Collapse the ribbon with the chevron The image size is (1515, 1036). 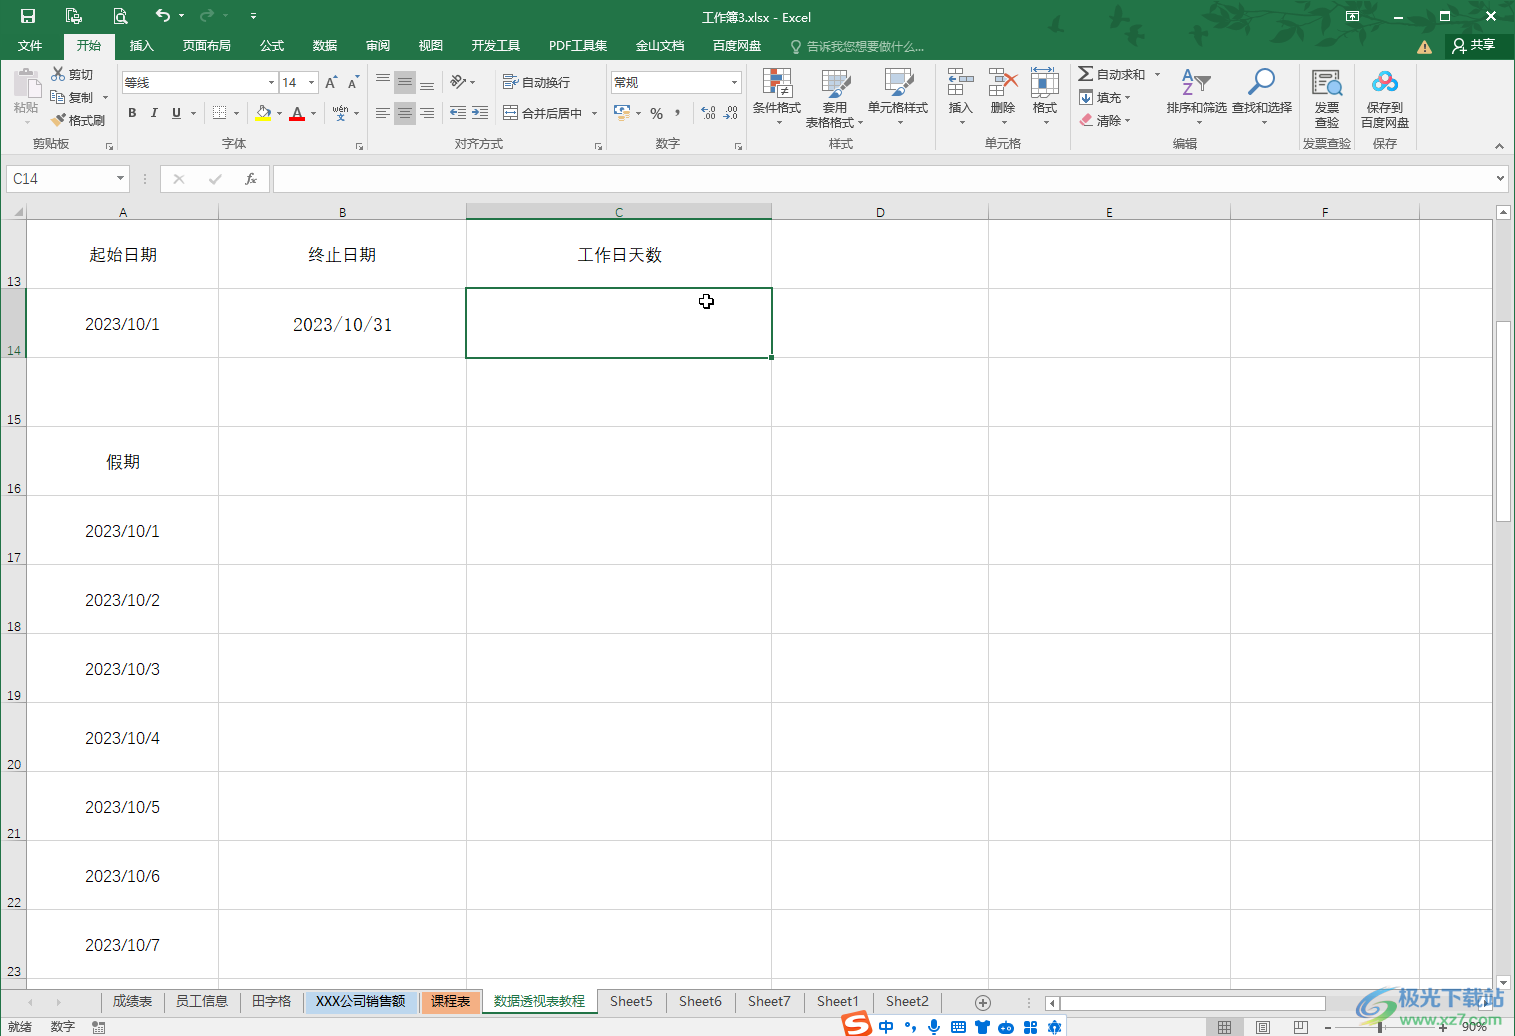[1499, 146]
